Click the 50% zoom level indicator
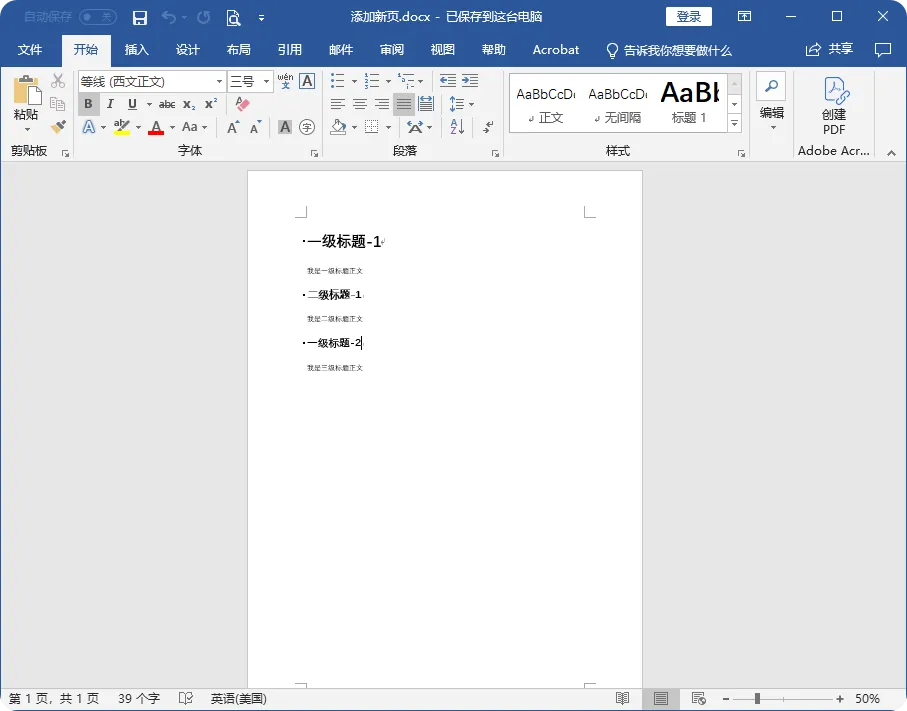The image size is (907, 711). click(x=867, y=699)
